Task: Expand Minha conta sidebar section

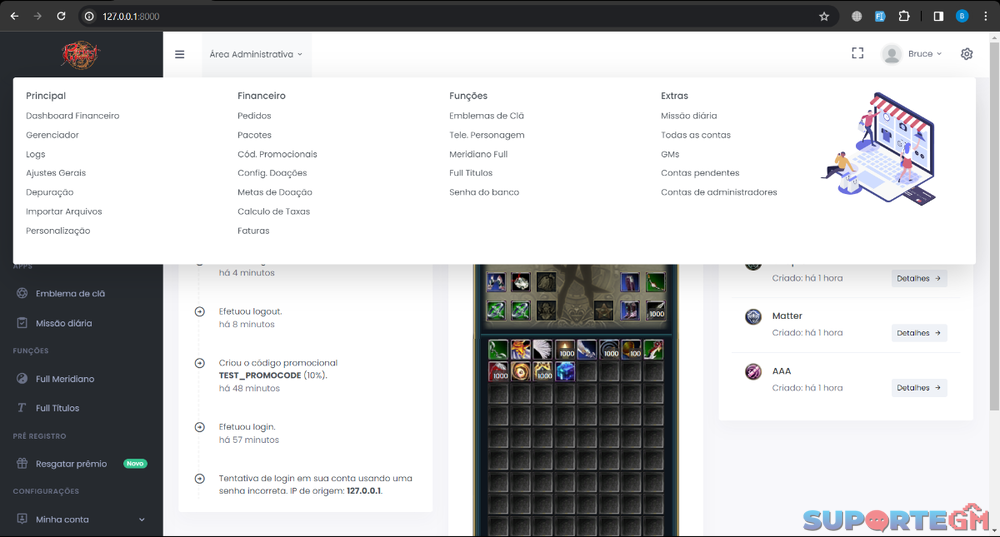Action: tap(141, 519)
